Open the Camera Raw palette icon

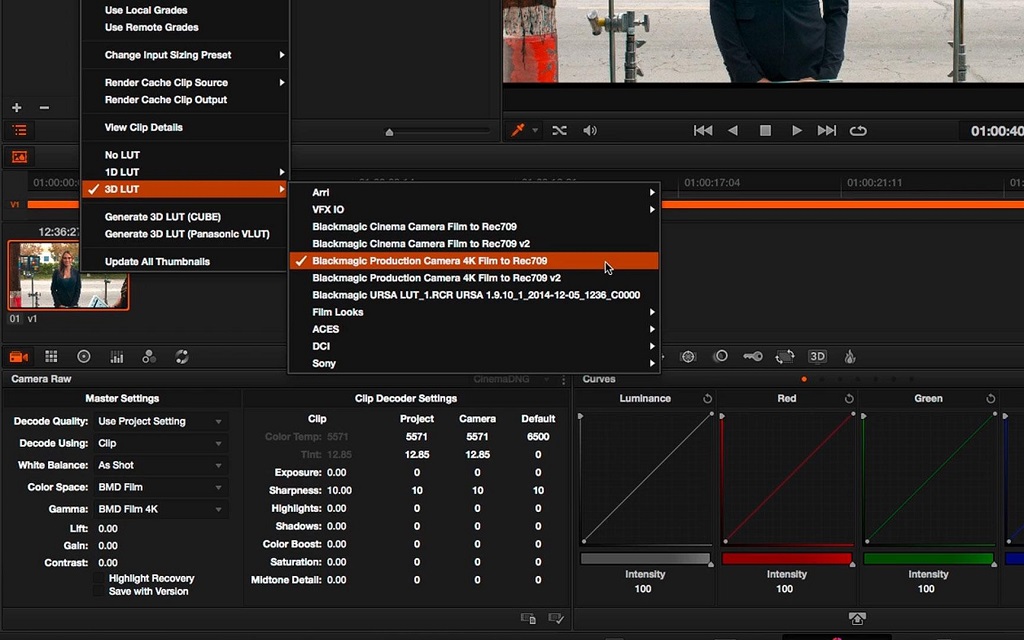tap(18, 357)
